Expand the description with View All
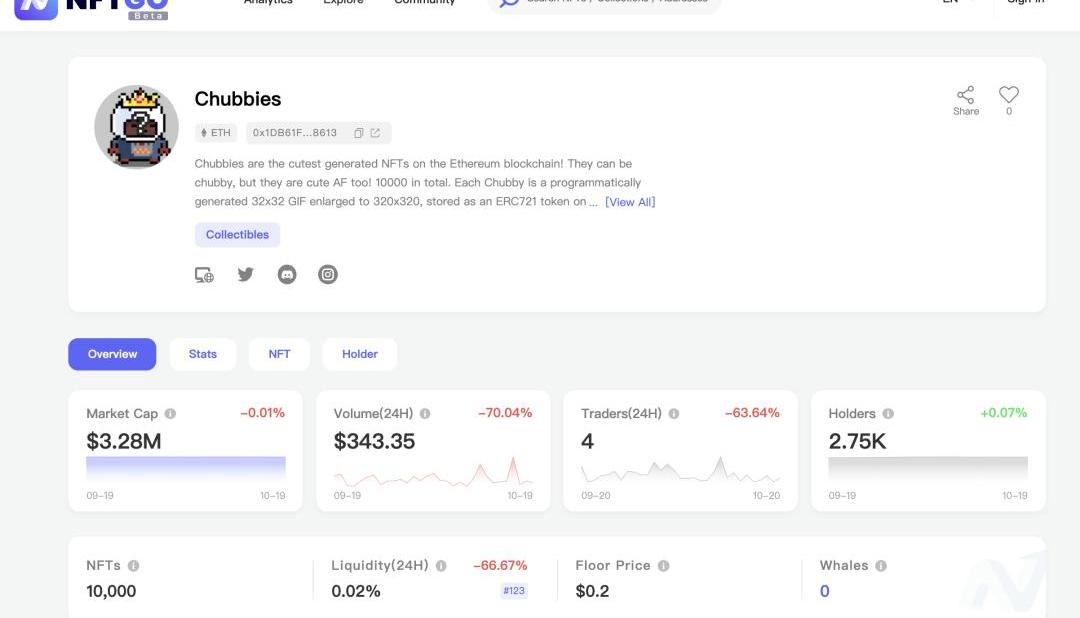1080x618 pixels. tap(630, 202)
